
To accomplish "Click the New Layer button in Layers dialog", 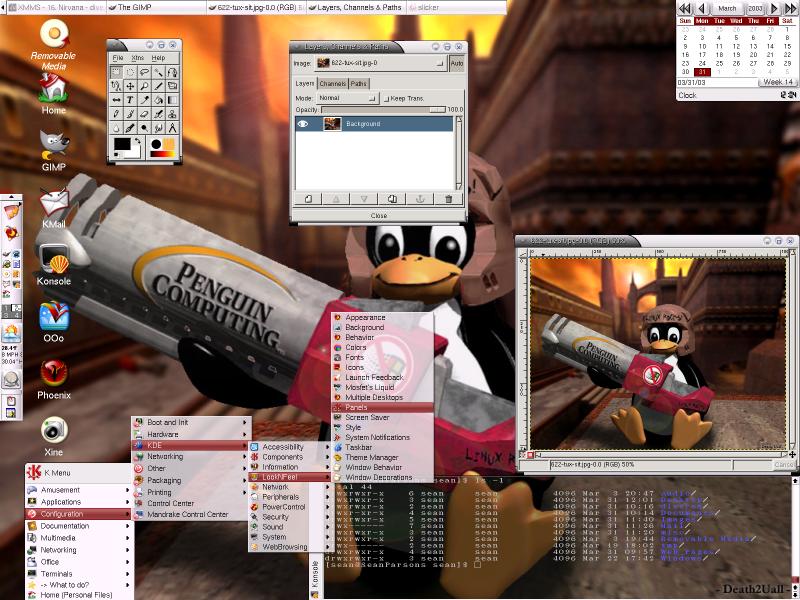I will [308, 199].
